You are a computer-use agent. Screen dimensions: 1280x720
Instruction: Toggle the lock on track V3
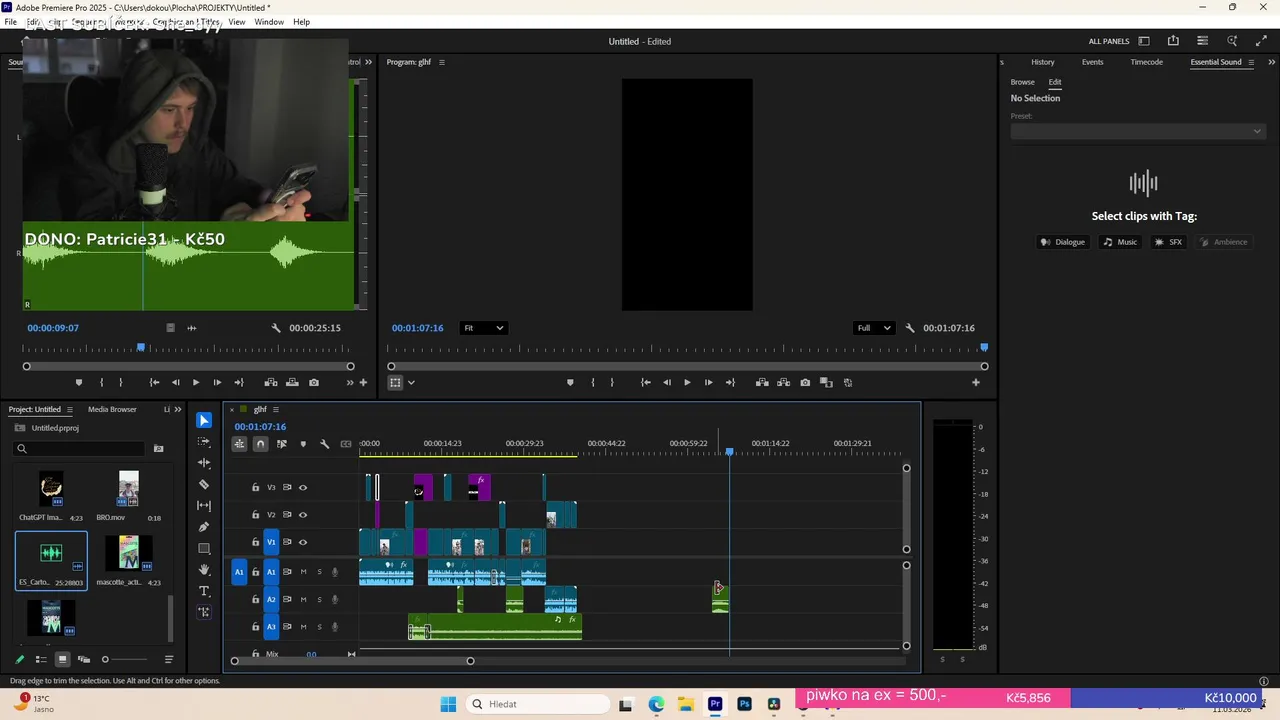click(255, 488)
